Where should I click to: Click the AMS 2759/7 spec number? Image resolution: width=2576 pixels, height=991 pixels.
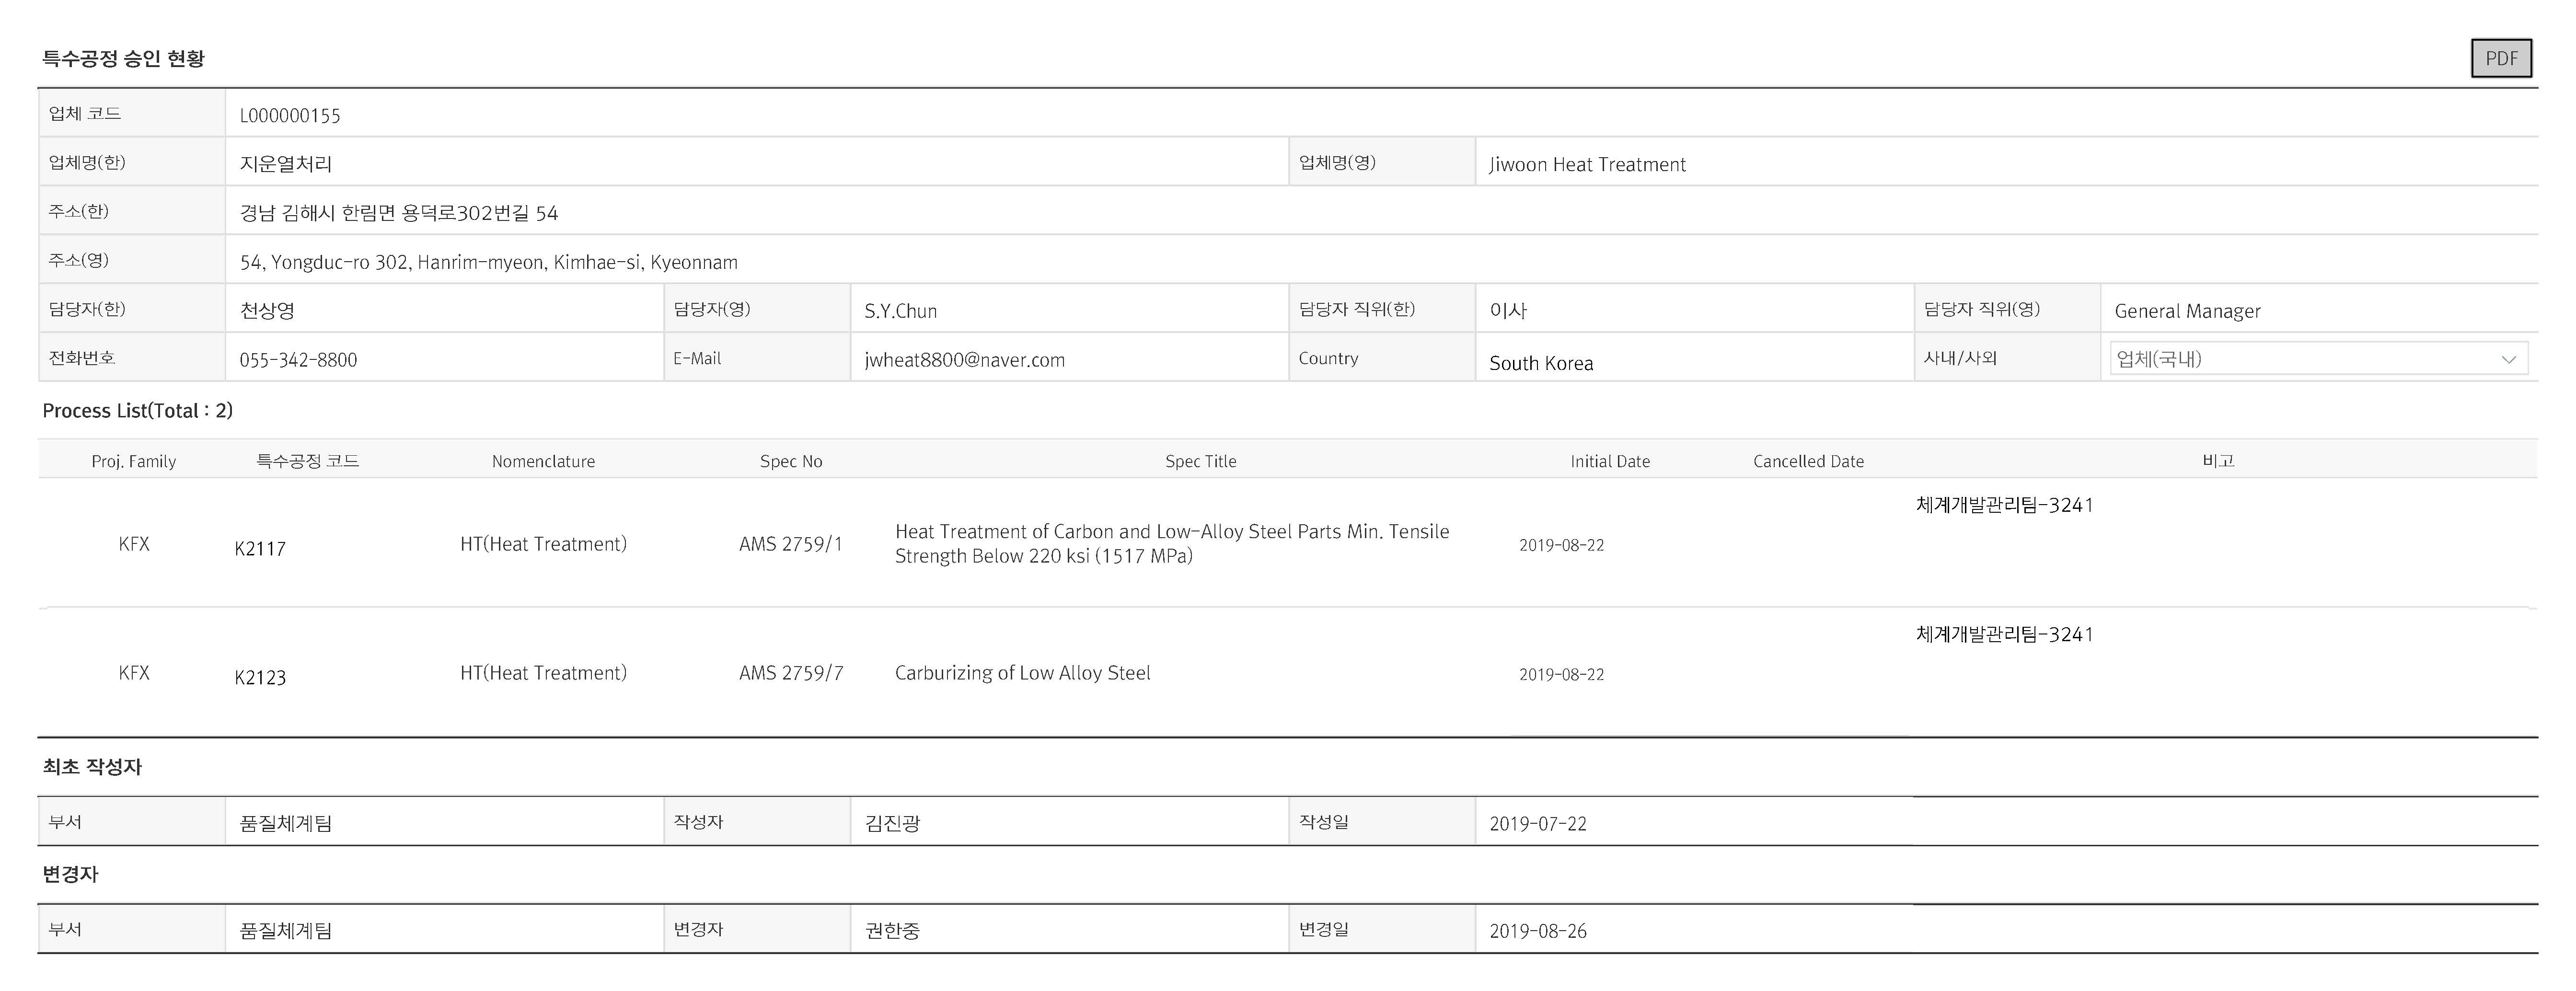tap(790, 673)
